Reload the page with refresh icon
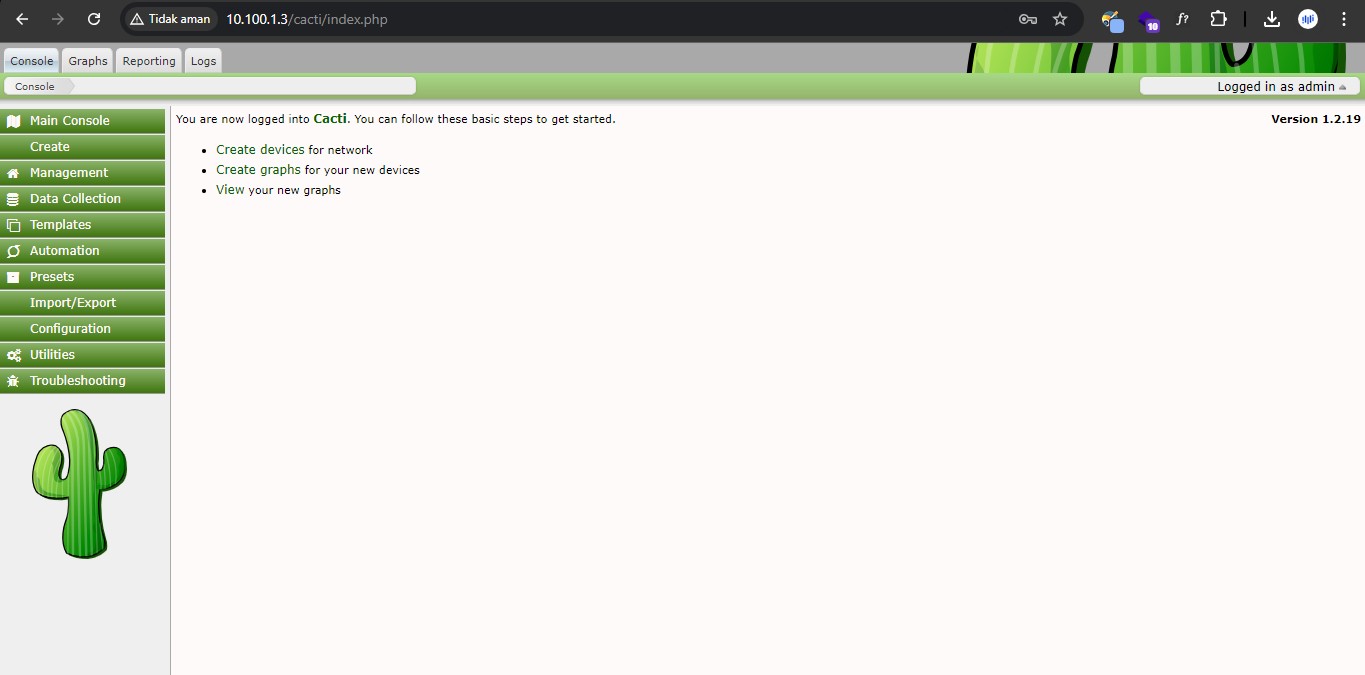 click(94, 19)
